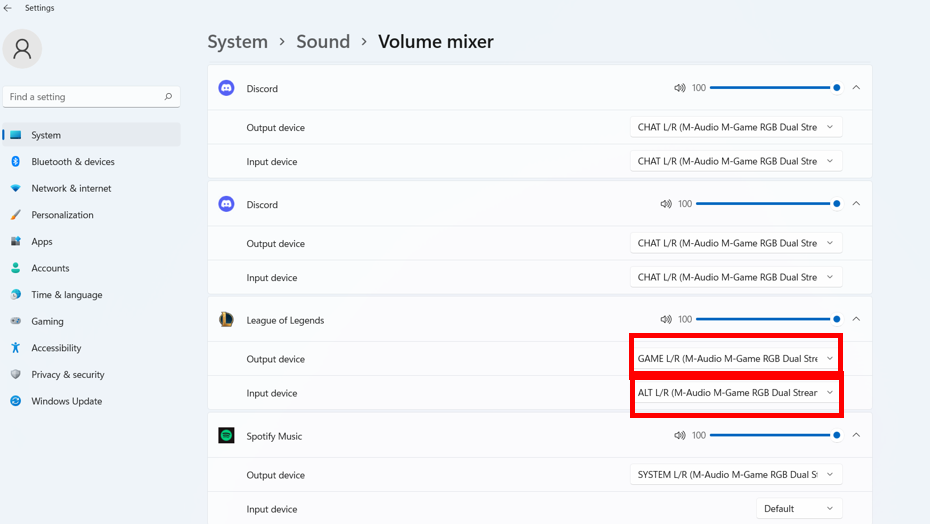The width and height of the screenshot is (930, 524).
Task: Open Windows Update settings
Action: pos(91,401)
